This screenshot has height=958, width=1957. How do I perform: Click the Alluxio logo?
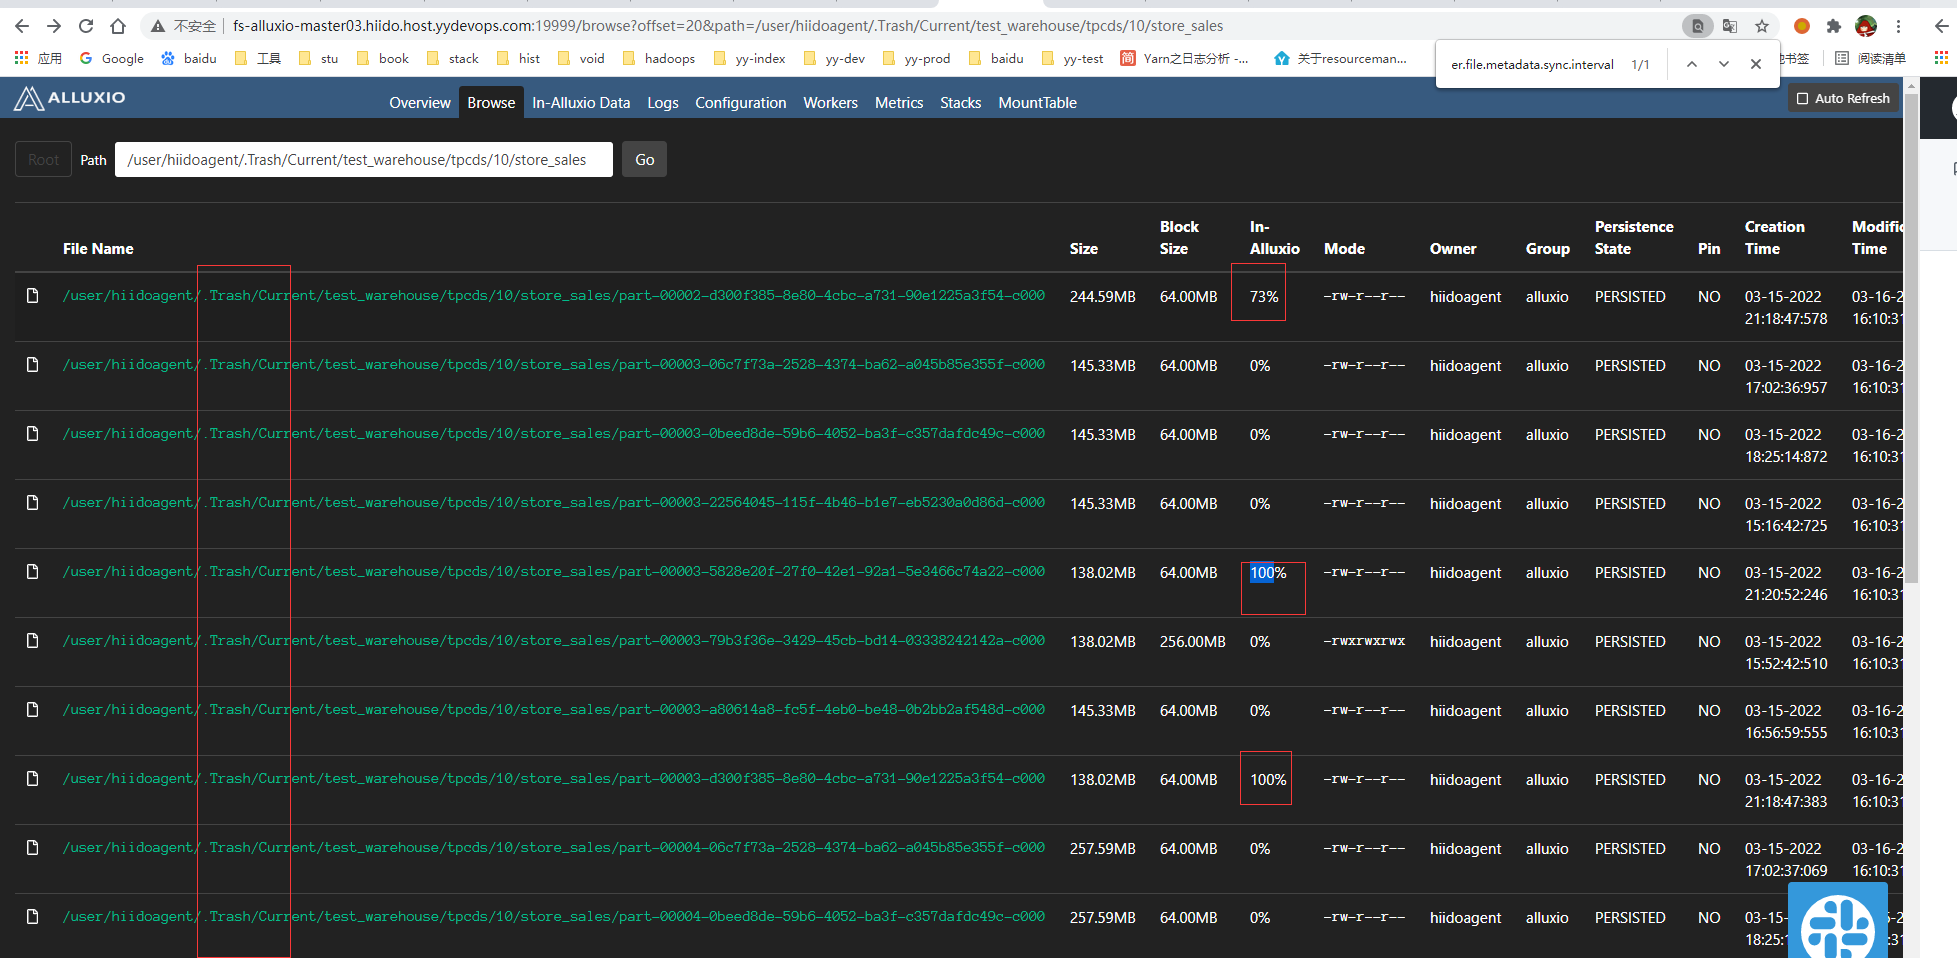tap(68, 97)
